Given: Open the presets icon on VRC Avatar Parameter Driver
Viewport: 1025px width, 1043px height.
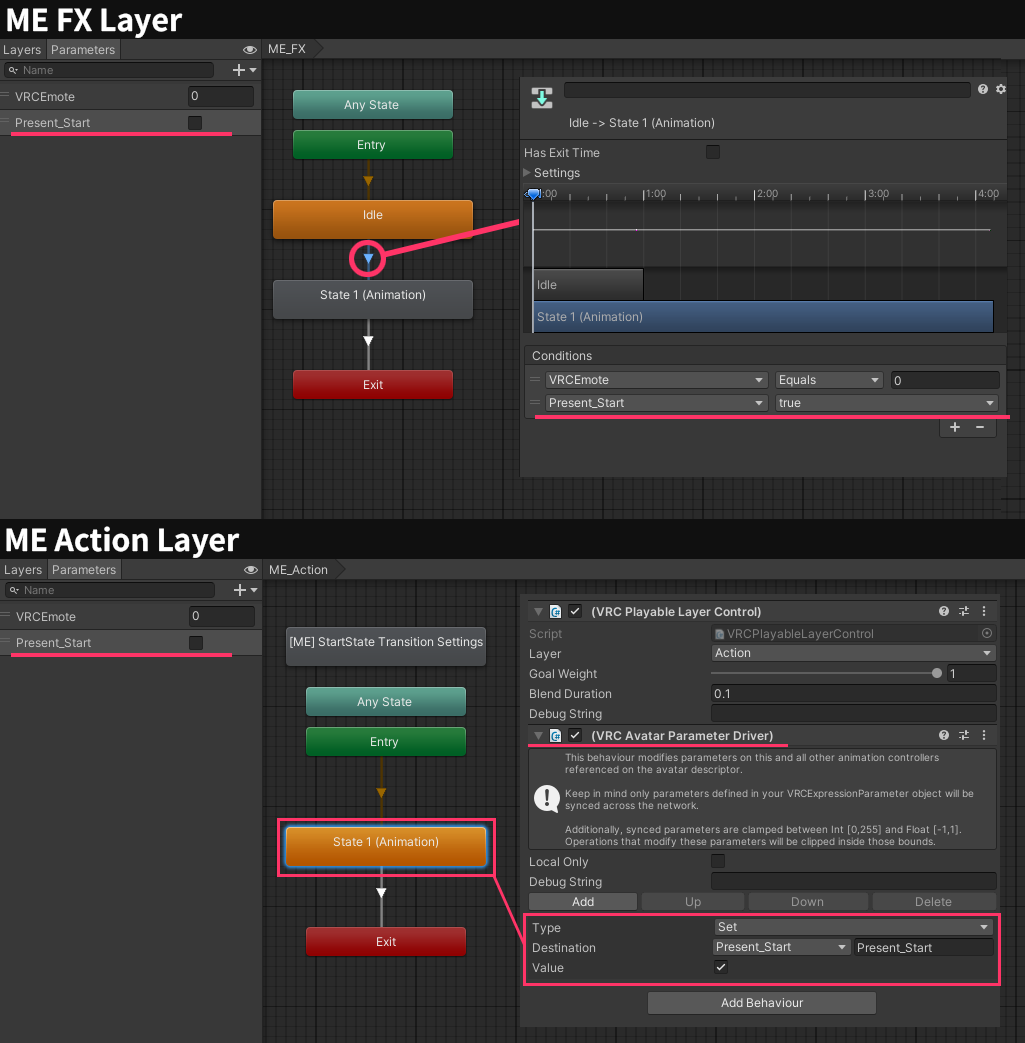Looking at the screenshot, I should click(964, 735).
